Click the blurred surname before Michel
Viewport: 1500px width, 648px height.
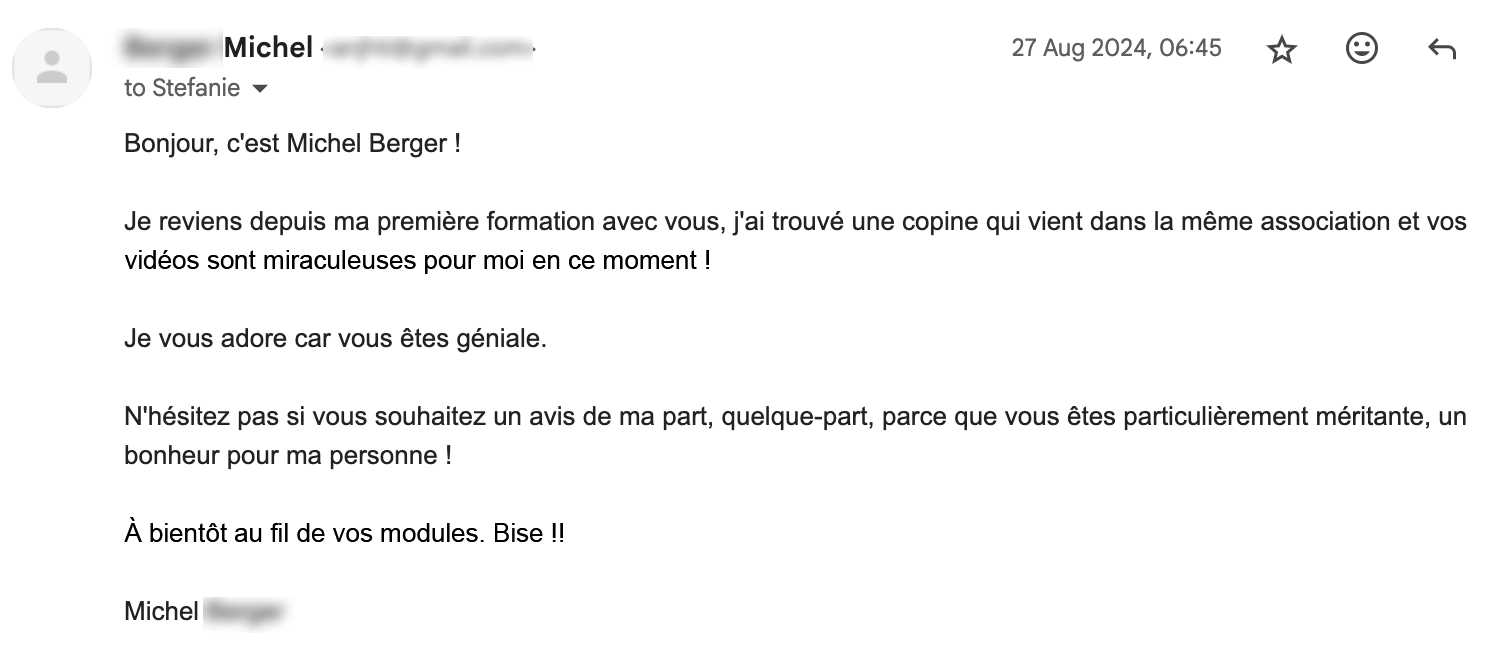point(170,47)
